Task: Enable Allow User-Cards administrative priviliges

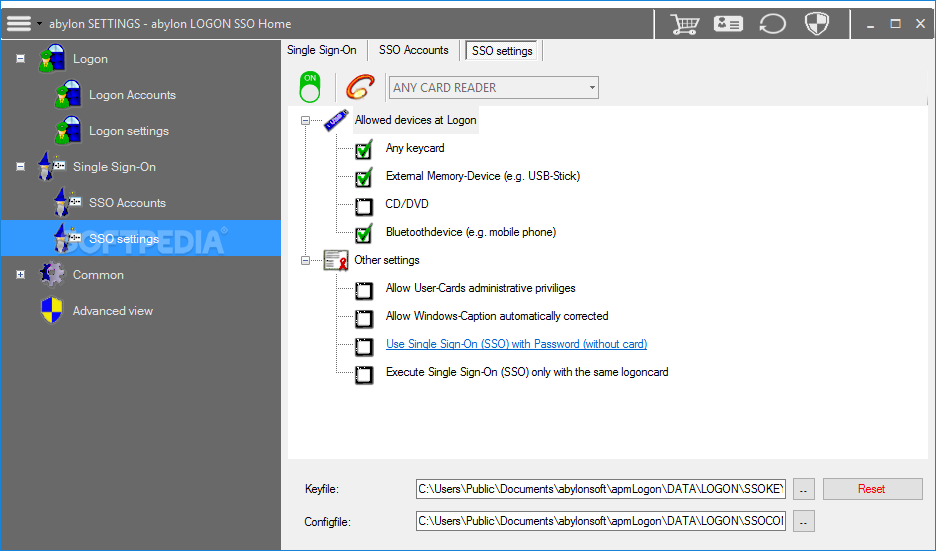Action: point(364,290)
